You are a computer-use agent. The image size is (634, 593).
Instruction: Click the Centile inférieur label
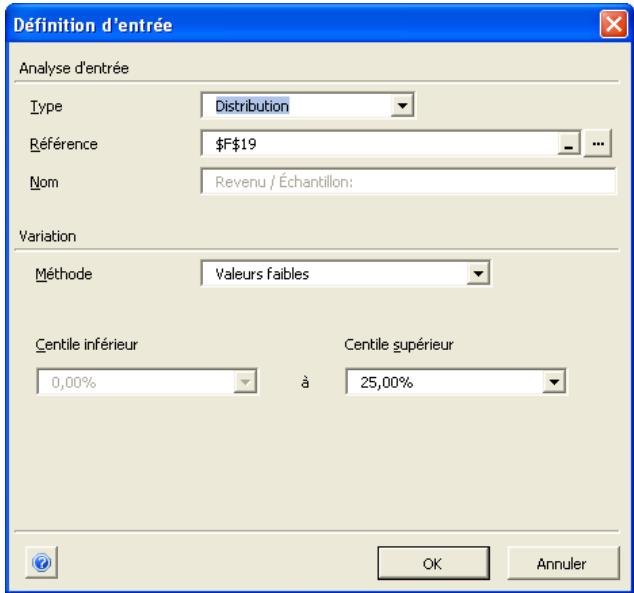pyautogui.click(x=87, y=344)
